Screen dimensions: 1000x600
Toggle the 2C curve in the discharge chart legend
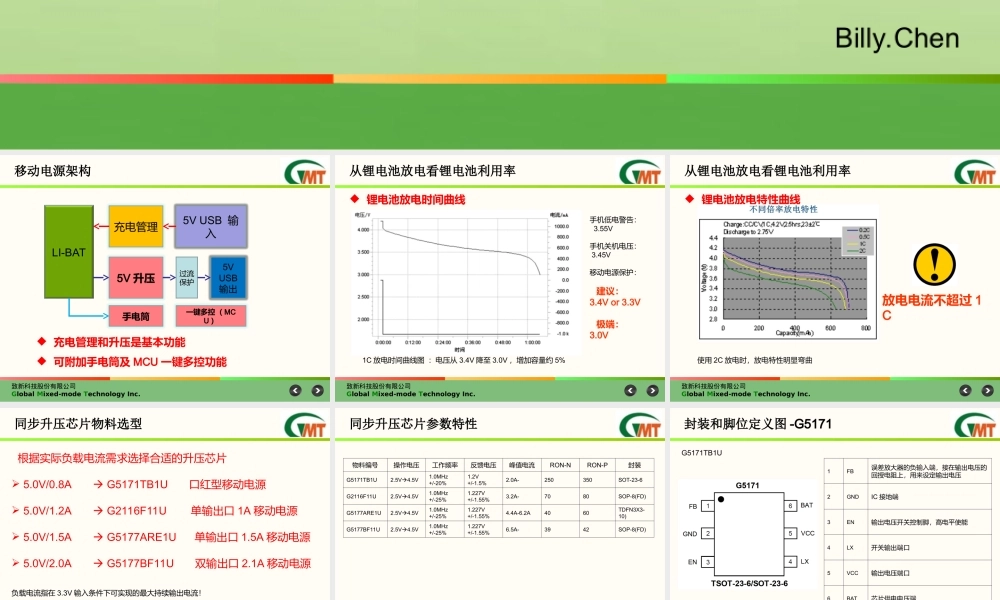pyautogui.click(x=855, y=252)
